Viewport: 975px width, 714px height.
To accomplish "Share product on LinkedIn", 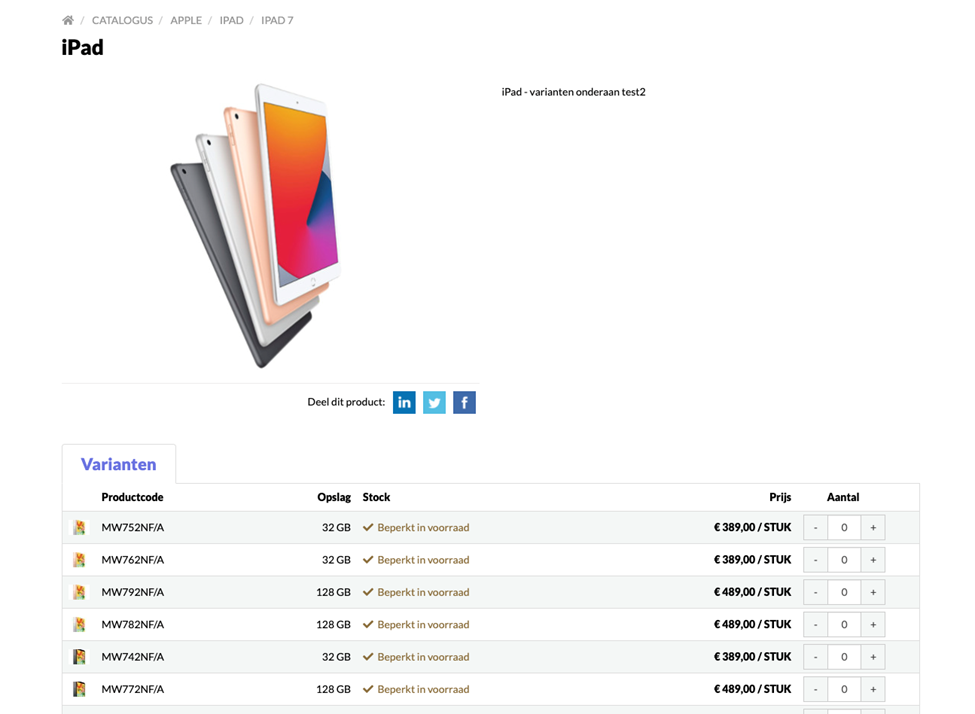I will (404, 402).
